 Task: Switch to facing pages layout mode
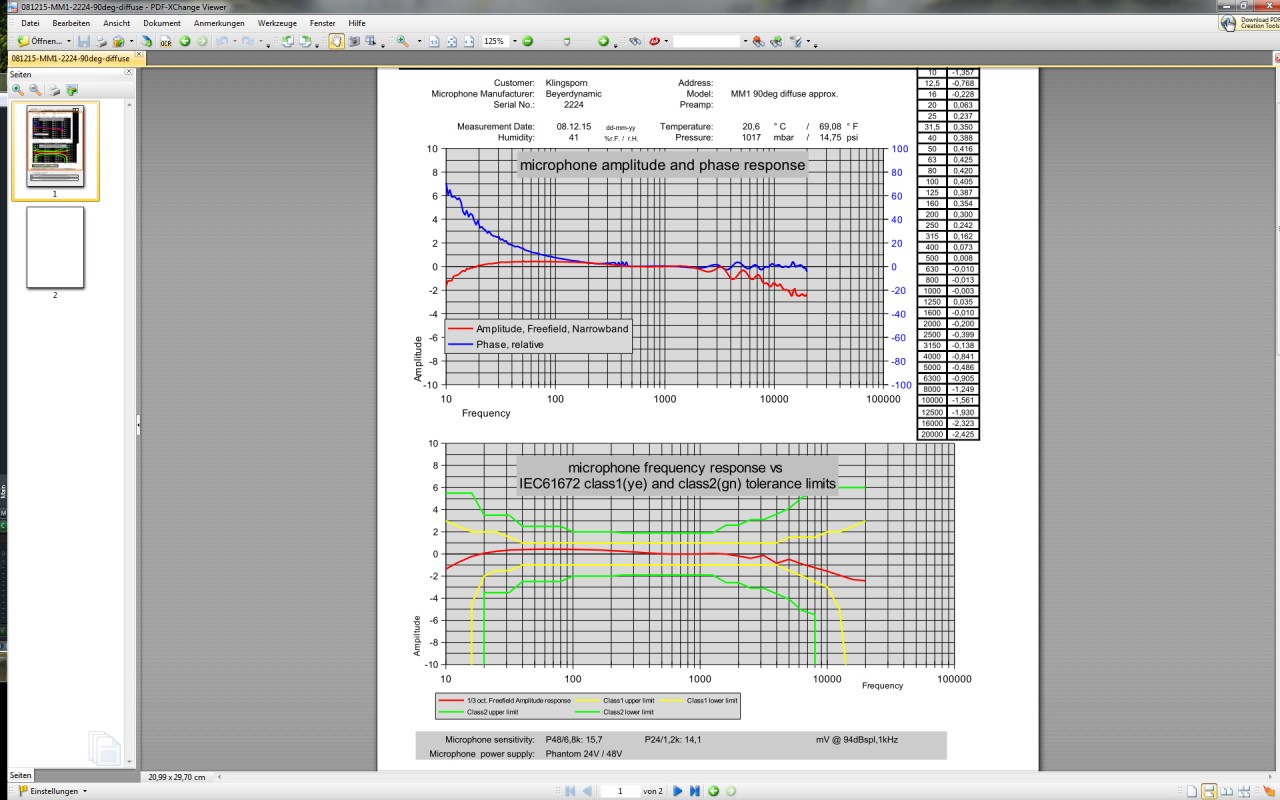(1227, 791)
